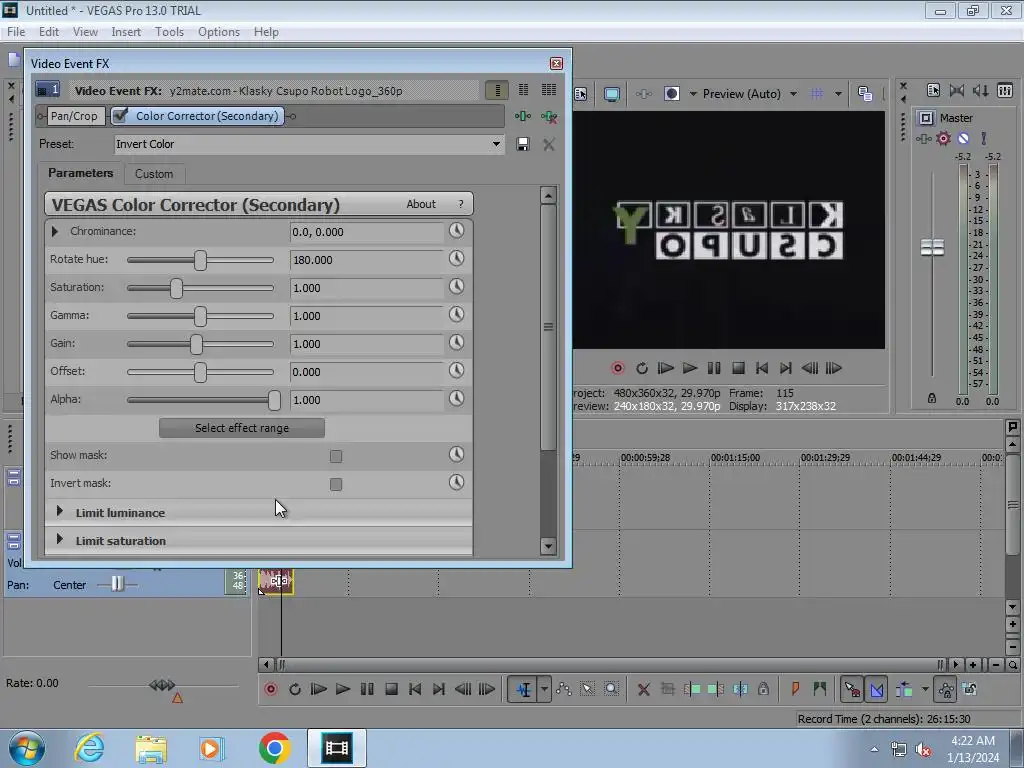Toggle Automatic Crossfades button
Image resolution: width=1024 pixels, height=768 pixels.
pyautogui.click(x=876, y=689)
